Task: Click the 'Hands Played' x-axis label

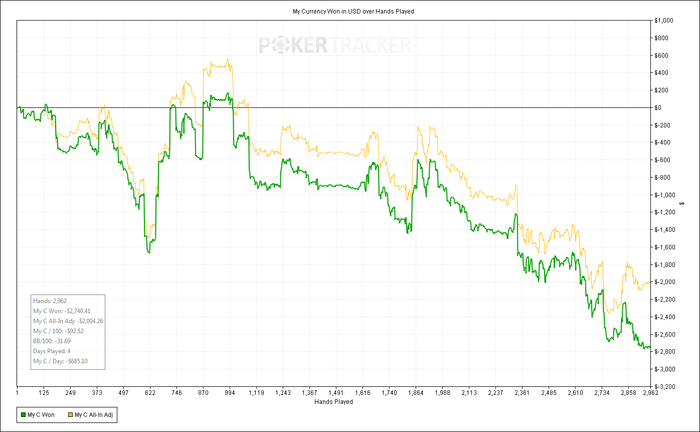Action: [333, 402]
